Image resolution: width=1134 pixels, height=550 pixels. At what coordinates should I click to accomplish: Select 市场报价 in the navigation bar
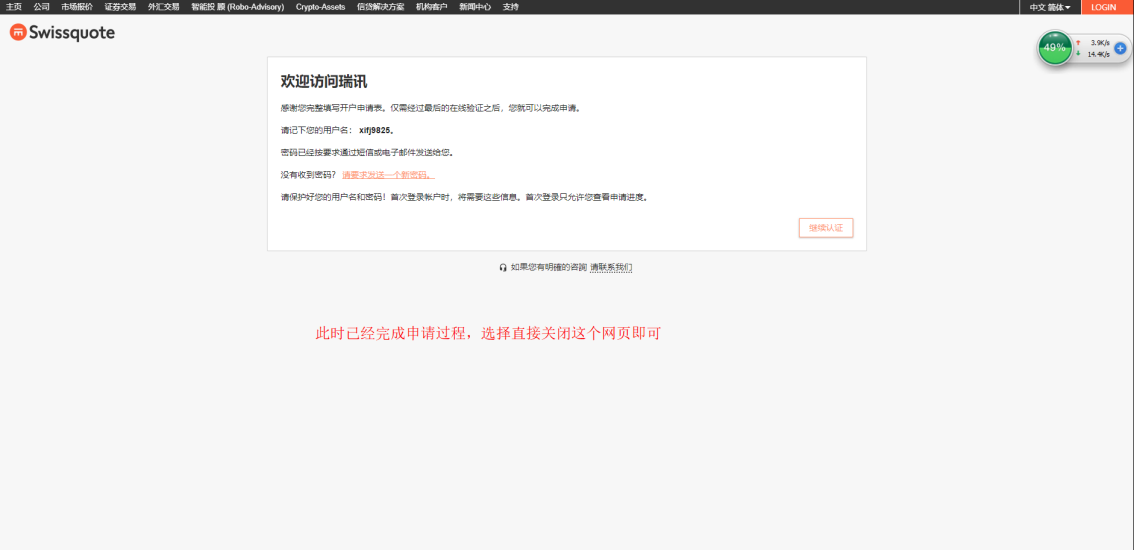click(x=77, y=7)
